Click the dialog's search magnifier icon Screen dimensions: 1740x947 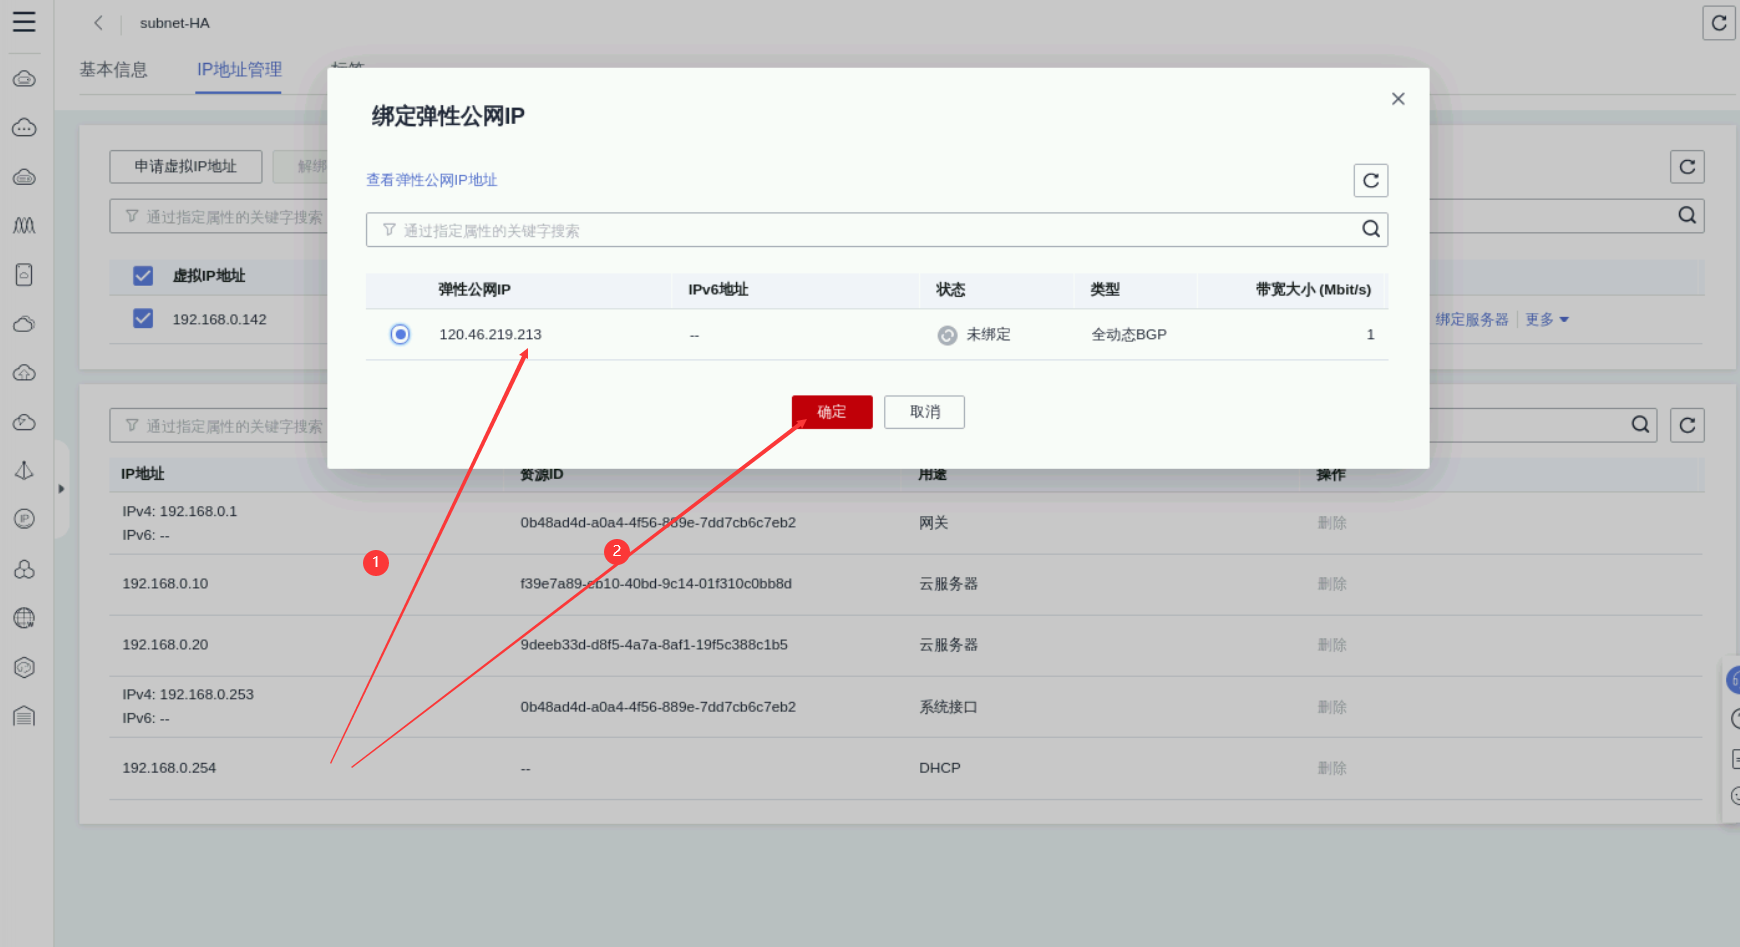(x=1371, y=230)
